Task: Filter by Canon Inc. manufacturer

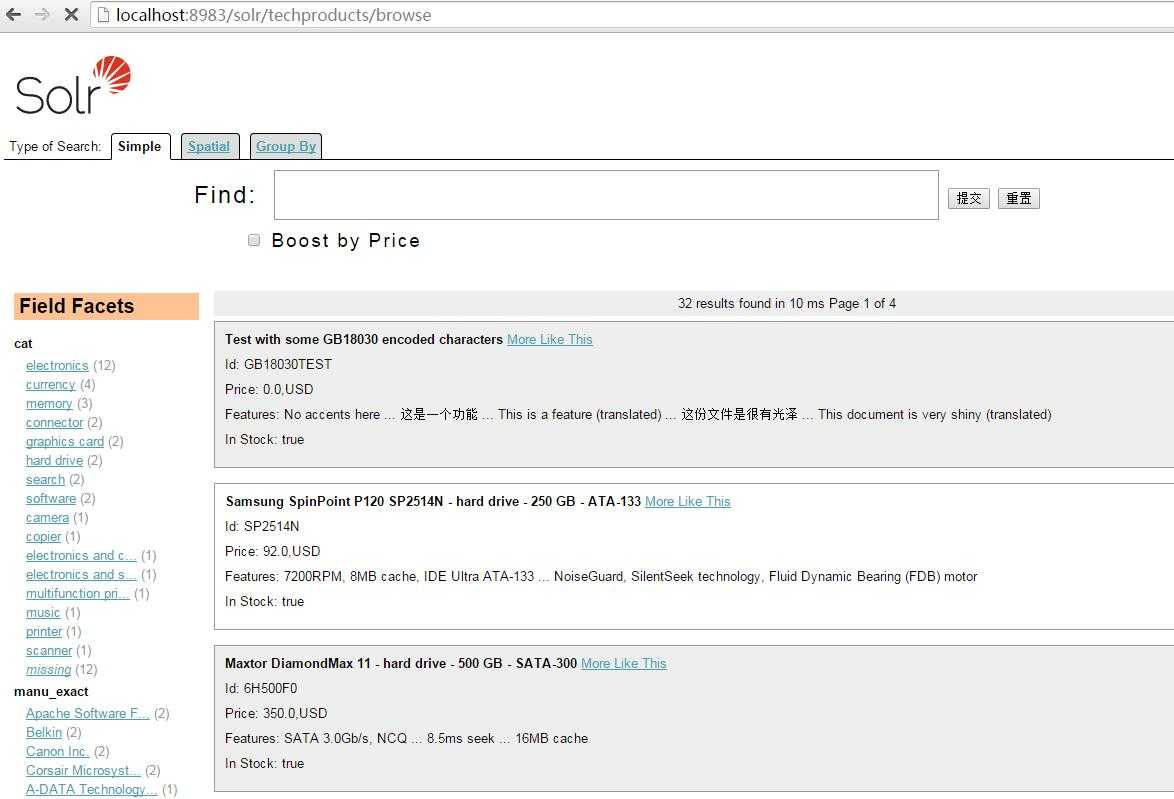Action: [58, 751]
